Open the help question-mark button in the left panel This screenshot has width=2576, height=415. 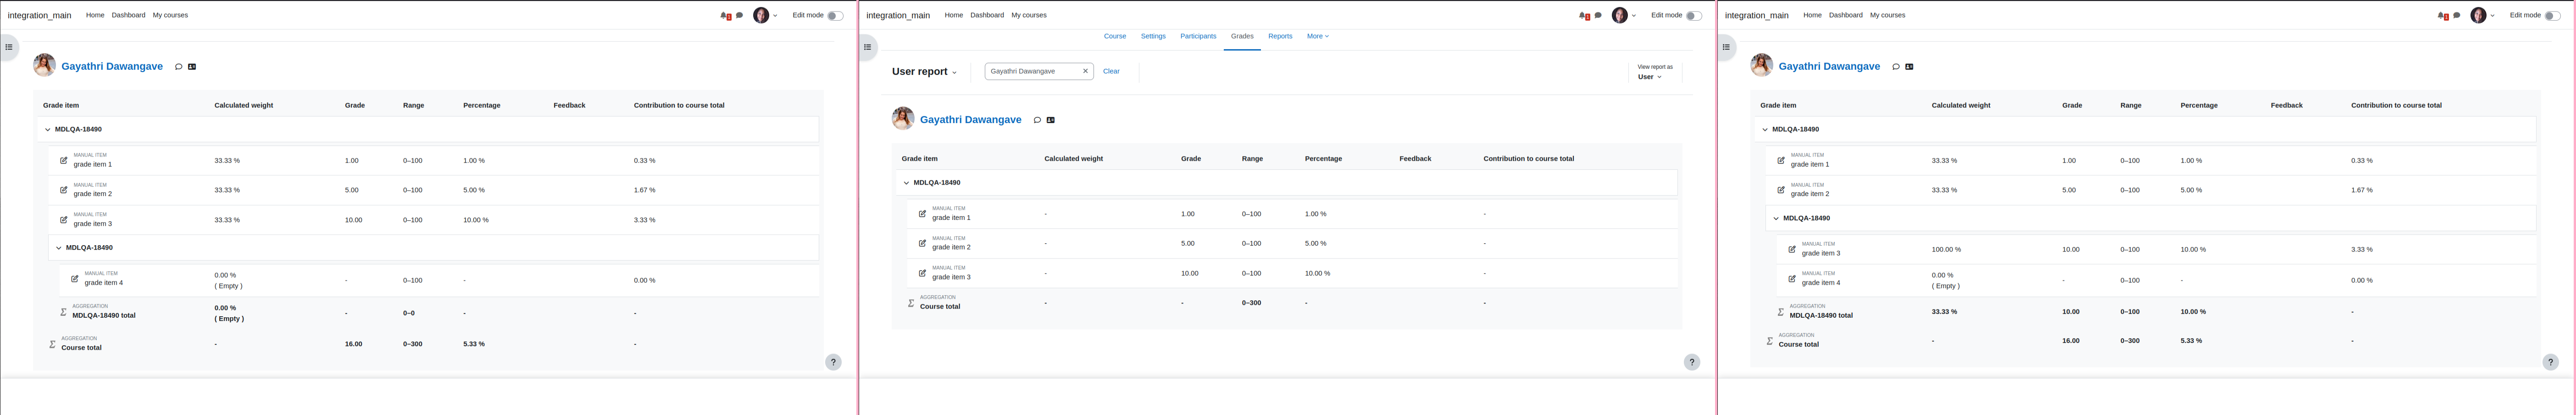pos(833,362)
